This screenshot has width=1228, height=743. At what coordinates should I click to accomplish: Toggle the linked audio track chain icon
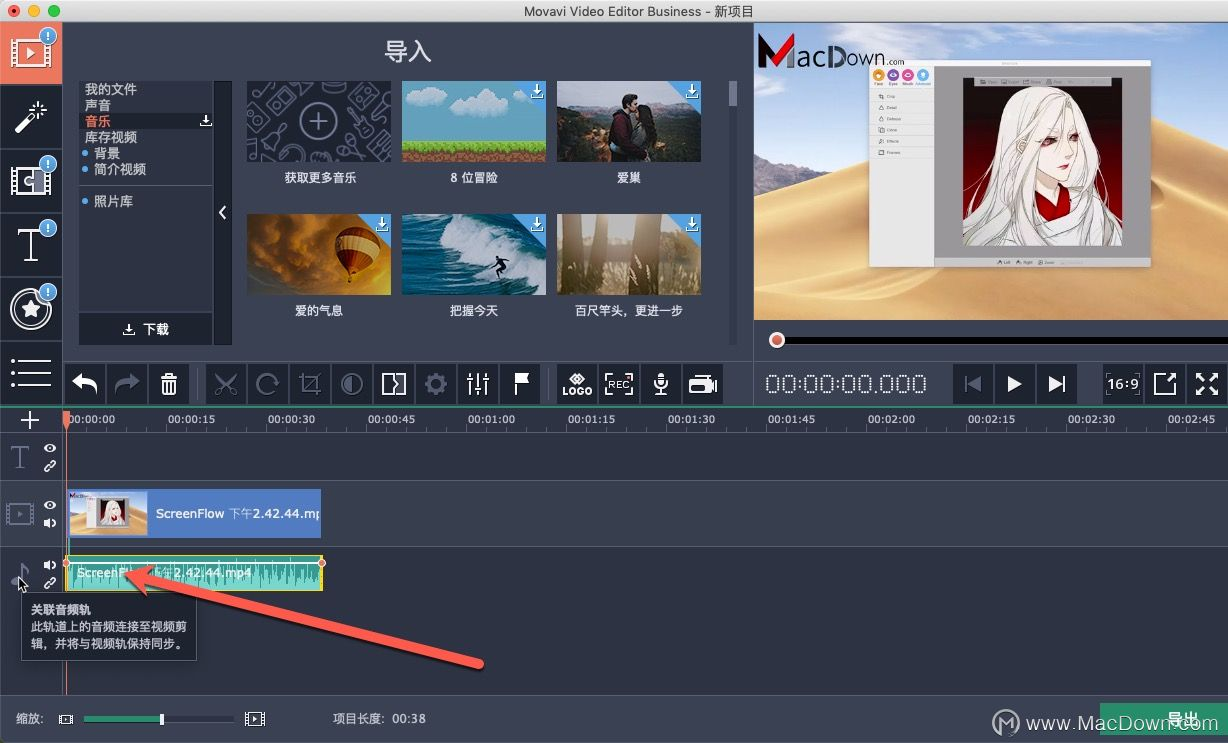point(50,583)
